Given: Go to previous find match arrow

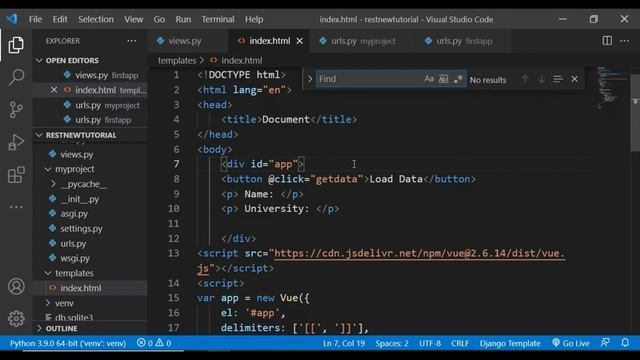Looking at the screenshot, I should [x=525, y=79].
